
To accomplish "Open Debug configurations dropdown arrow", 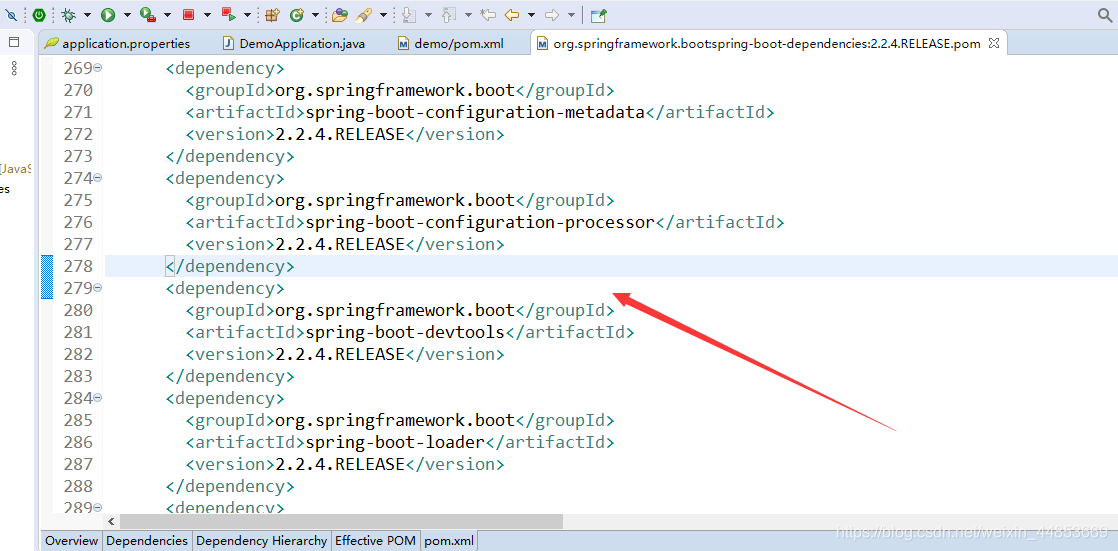I will [87, 14].
